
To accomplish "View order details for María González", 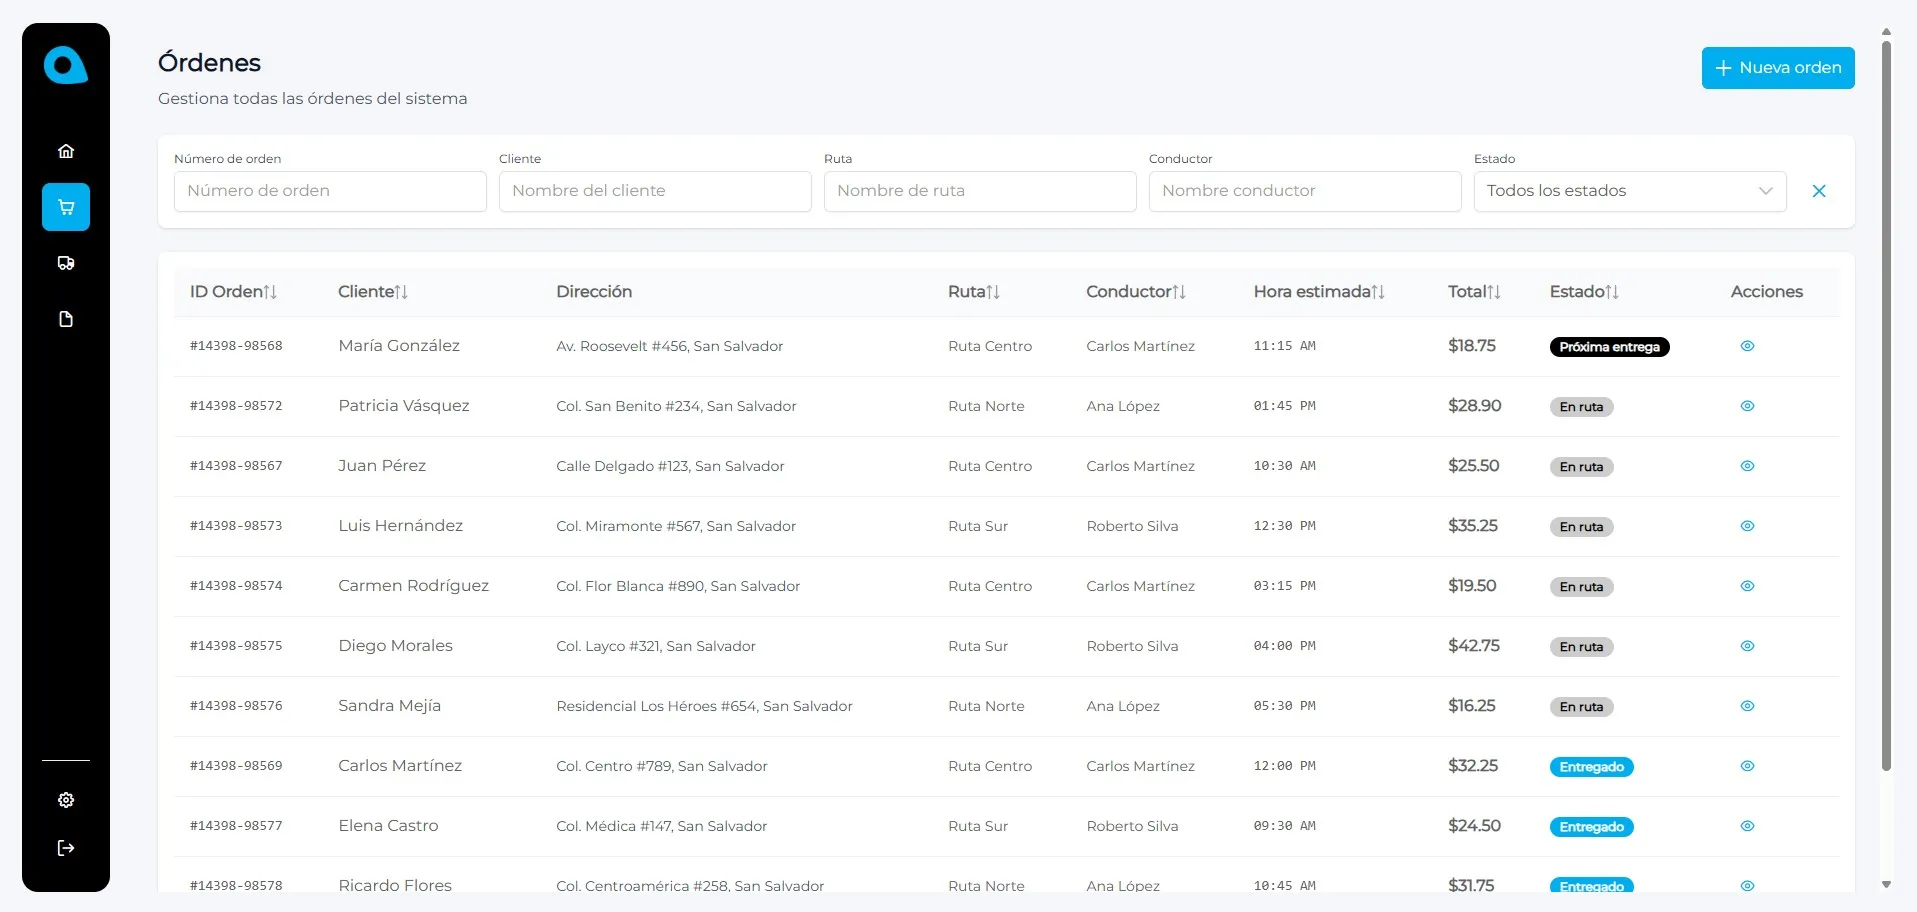I will tap(1747, 346).
